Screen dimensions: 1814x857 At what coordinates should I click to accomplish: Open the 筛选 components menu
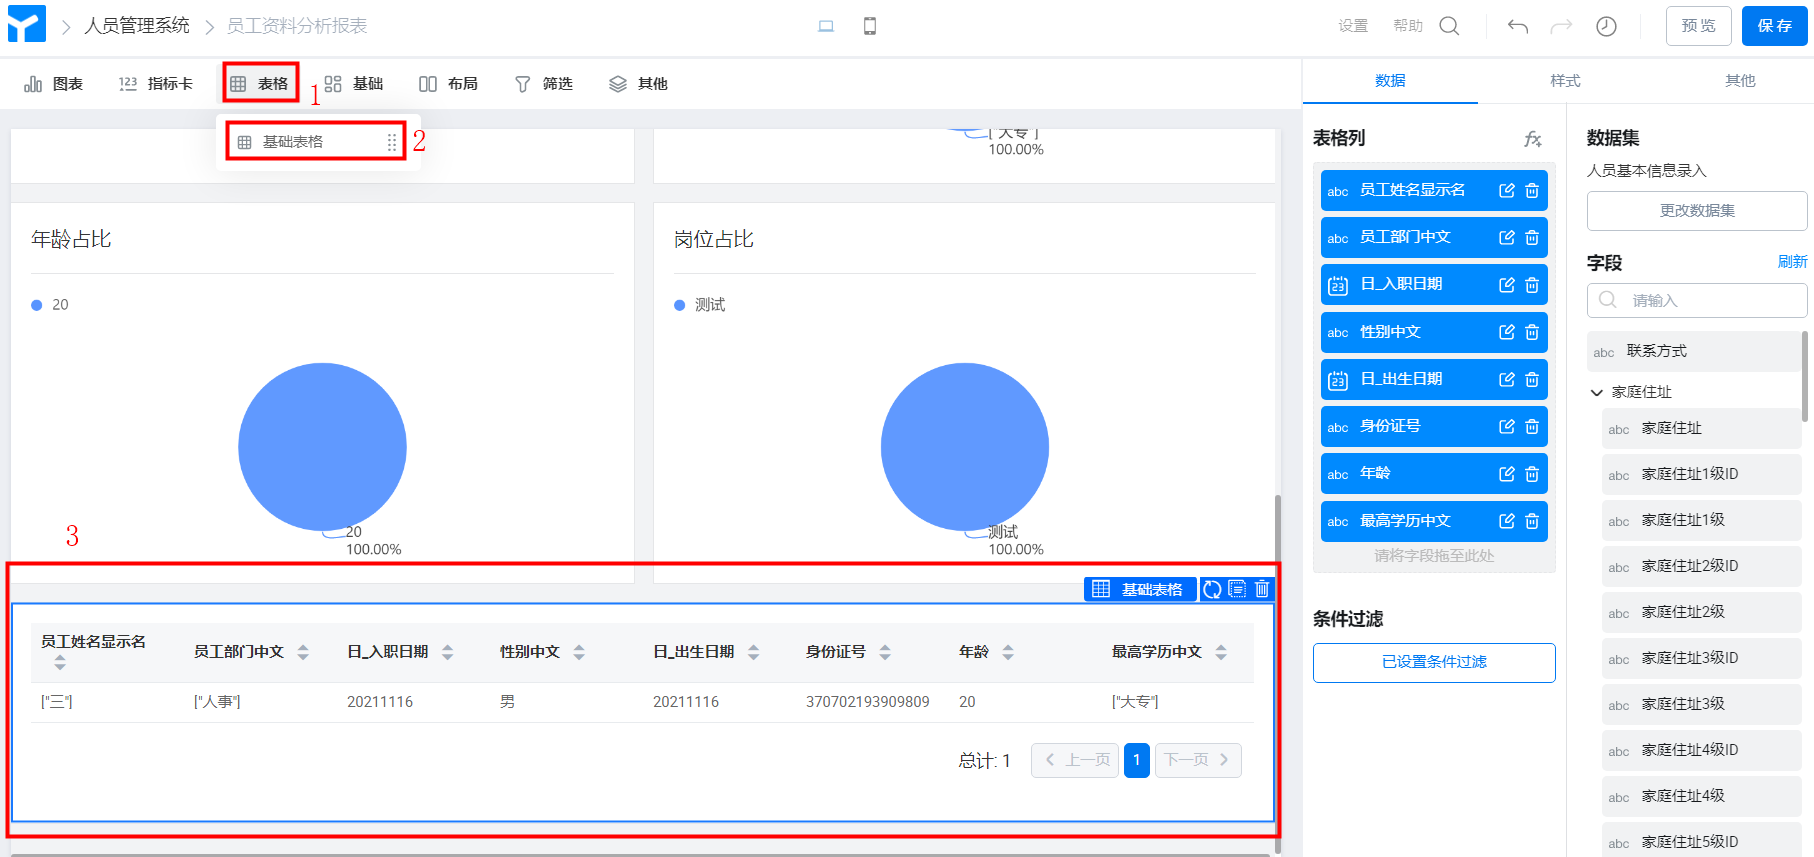543,84
